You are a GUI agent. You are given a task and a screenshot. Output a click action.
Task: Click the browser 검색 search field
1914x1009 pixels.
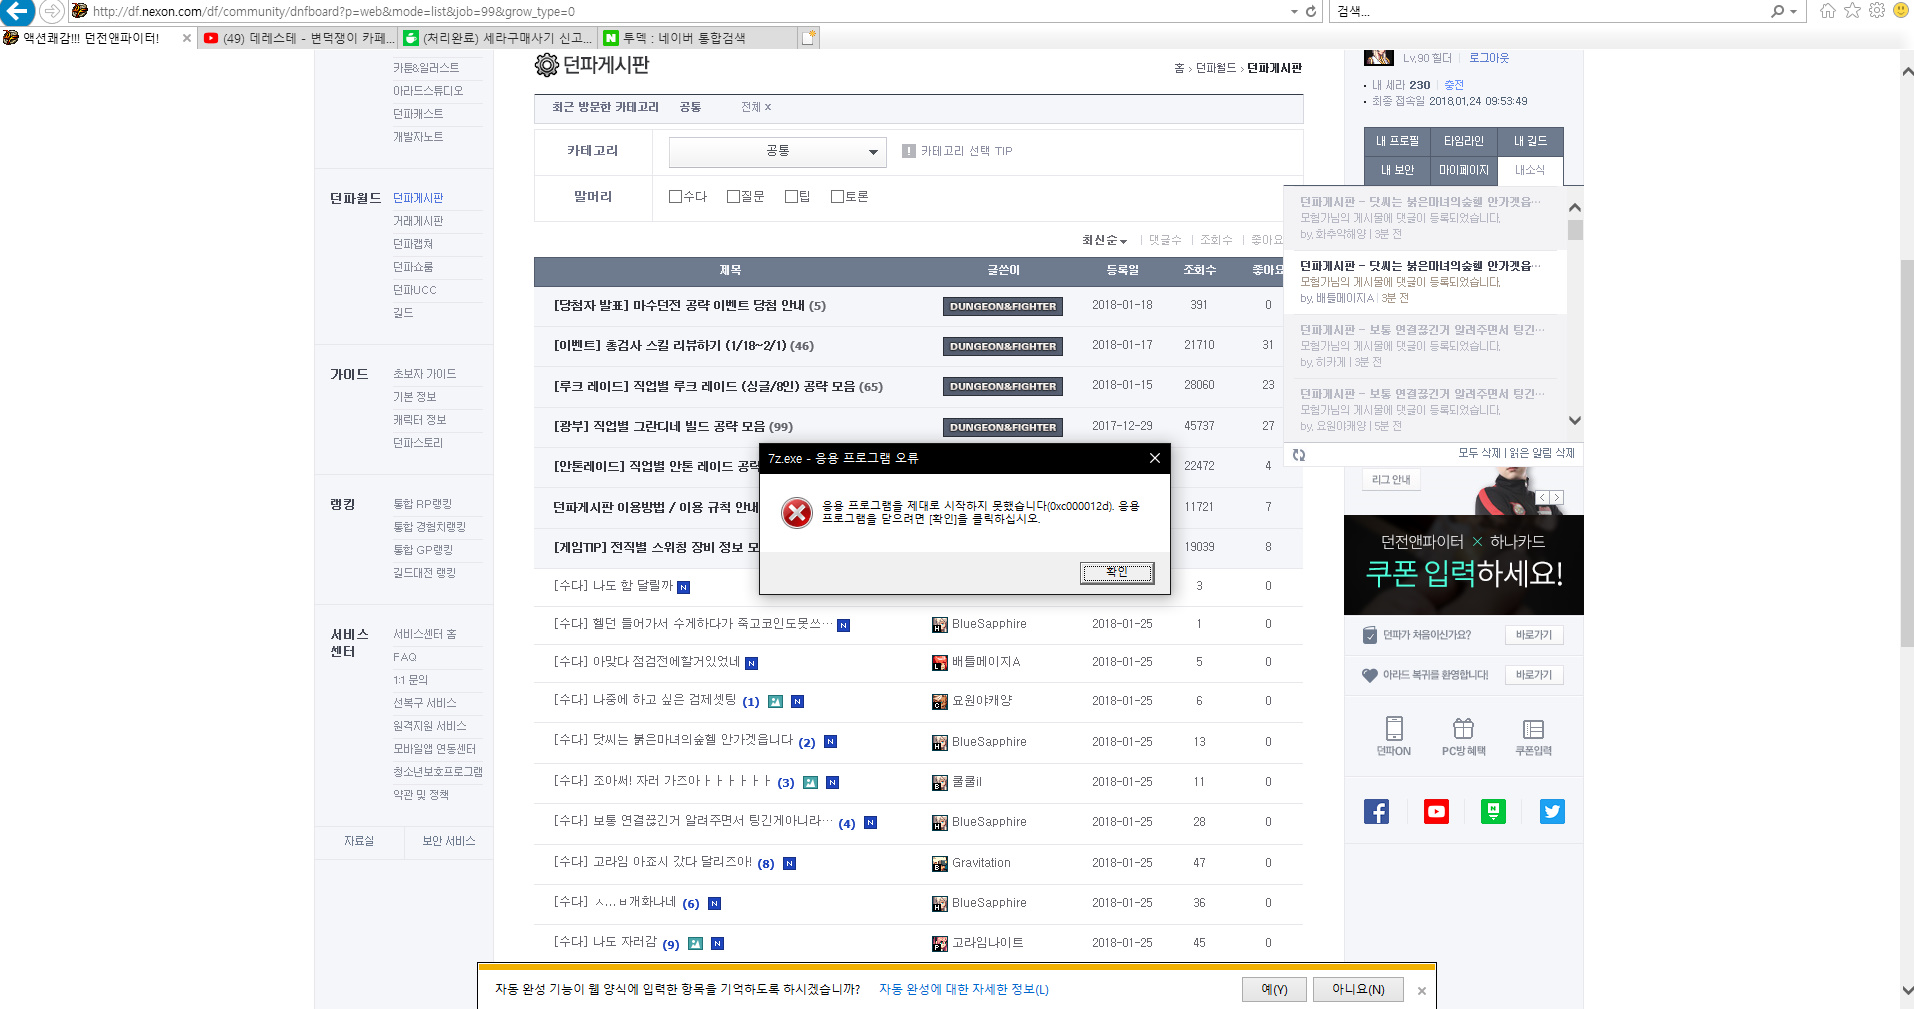point(1550,12)
